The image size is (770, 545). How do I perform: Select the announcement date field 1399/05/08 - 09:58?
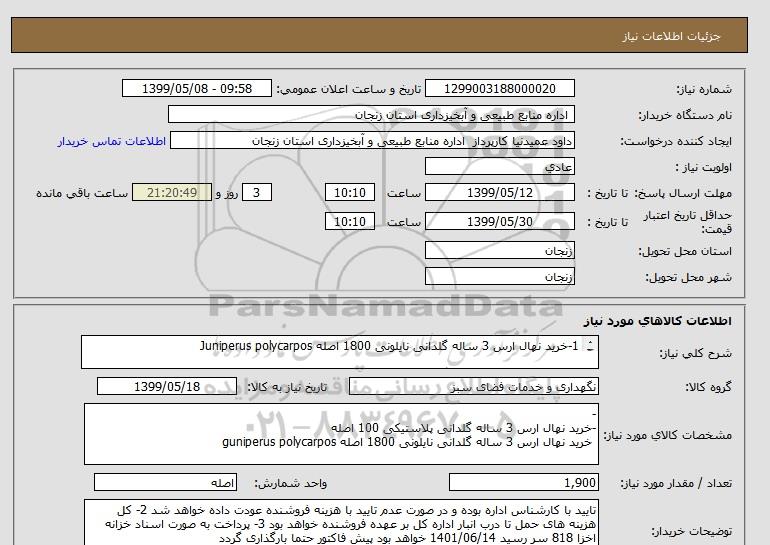pyautogui.click(x=196, y=88)
